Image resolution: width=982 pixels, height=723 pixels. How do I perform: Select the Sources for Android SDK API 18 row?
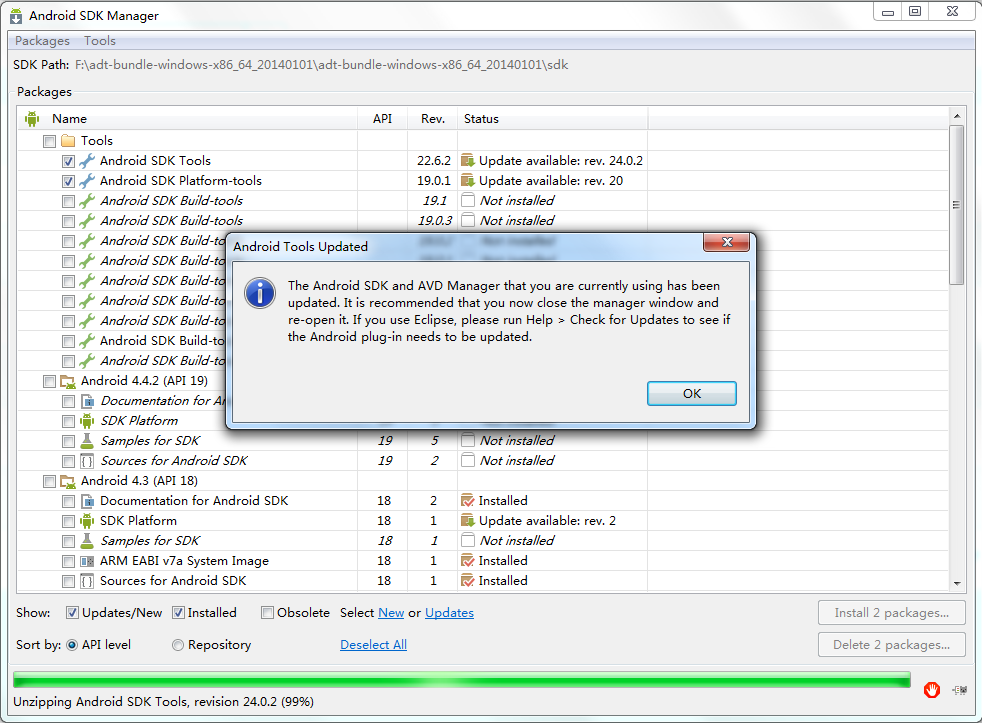[482, 581]
